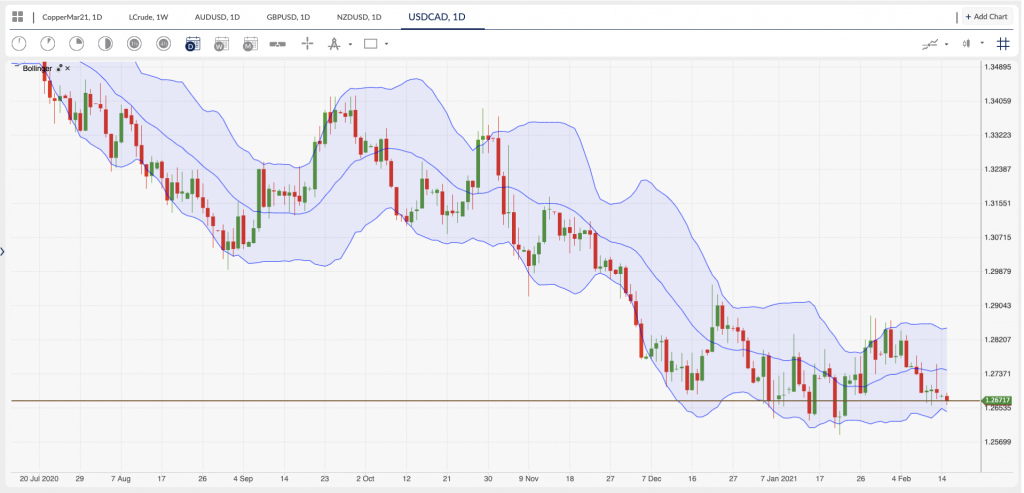Select the 1-minute timeframe clock icon

[19, 44]
